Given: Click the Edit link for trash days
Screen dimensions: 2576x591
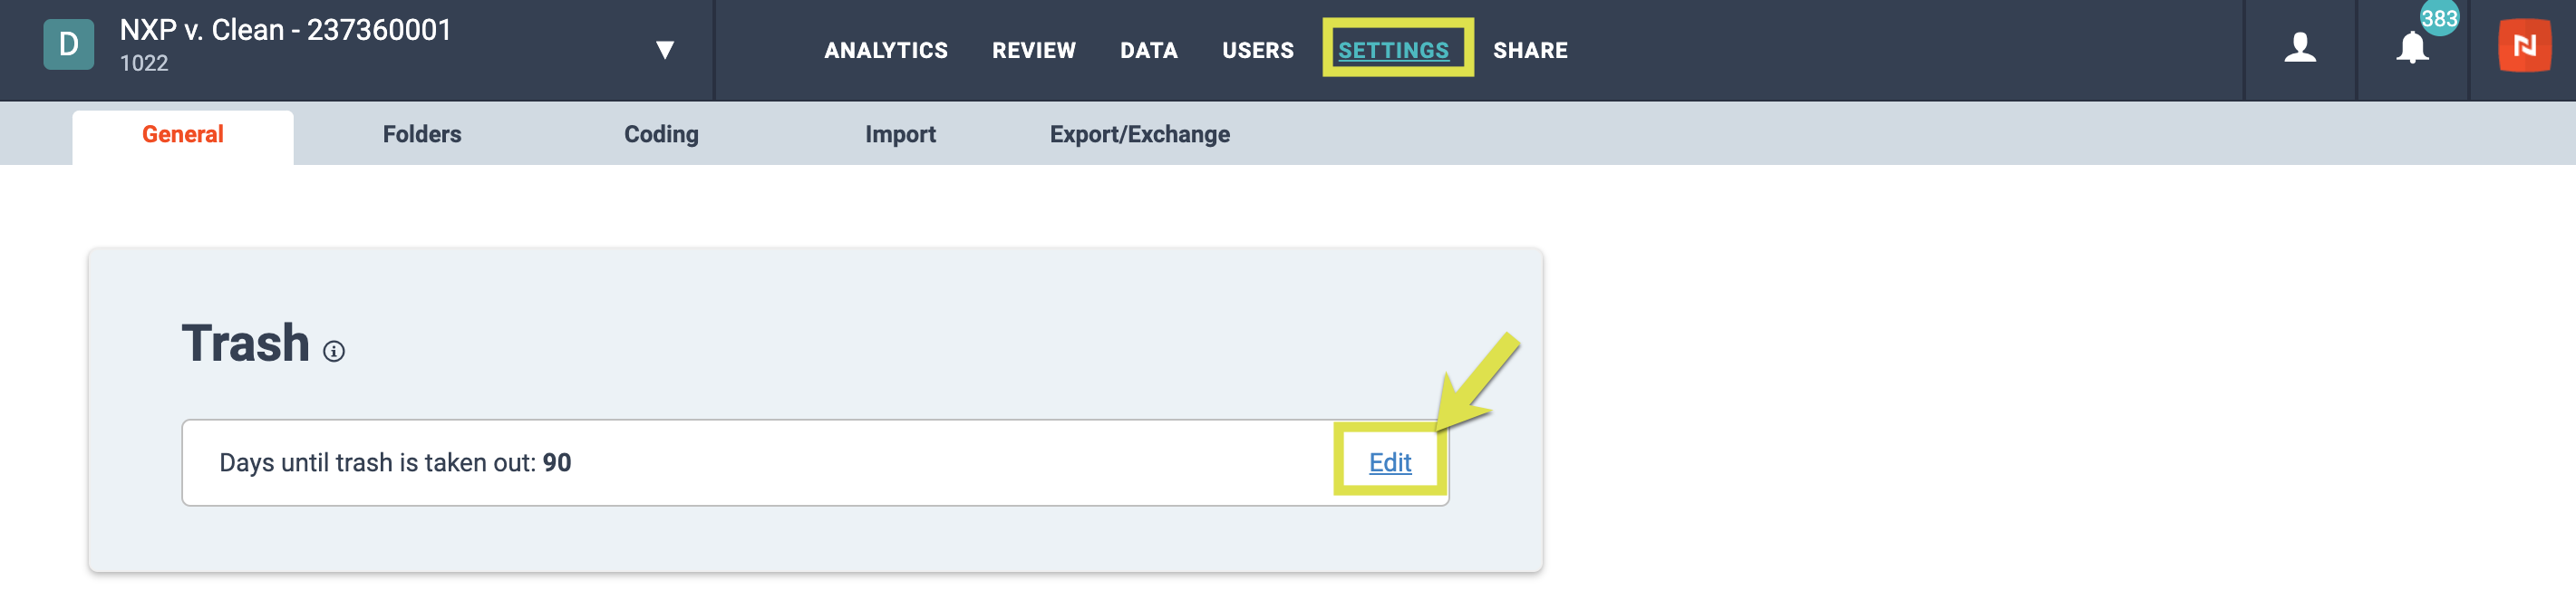Looking at the screenshot, I should coord(1389,462).
